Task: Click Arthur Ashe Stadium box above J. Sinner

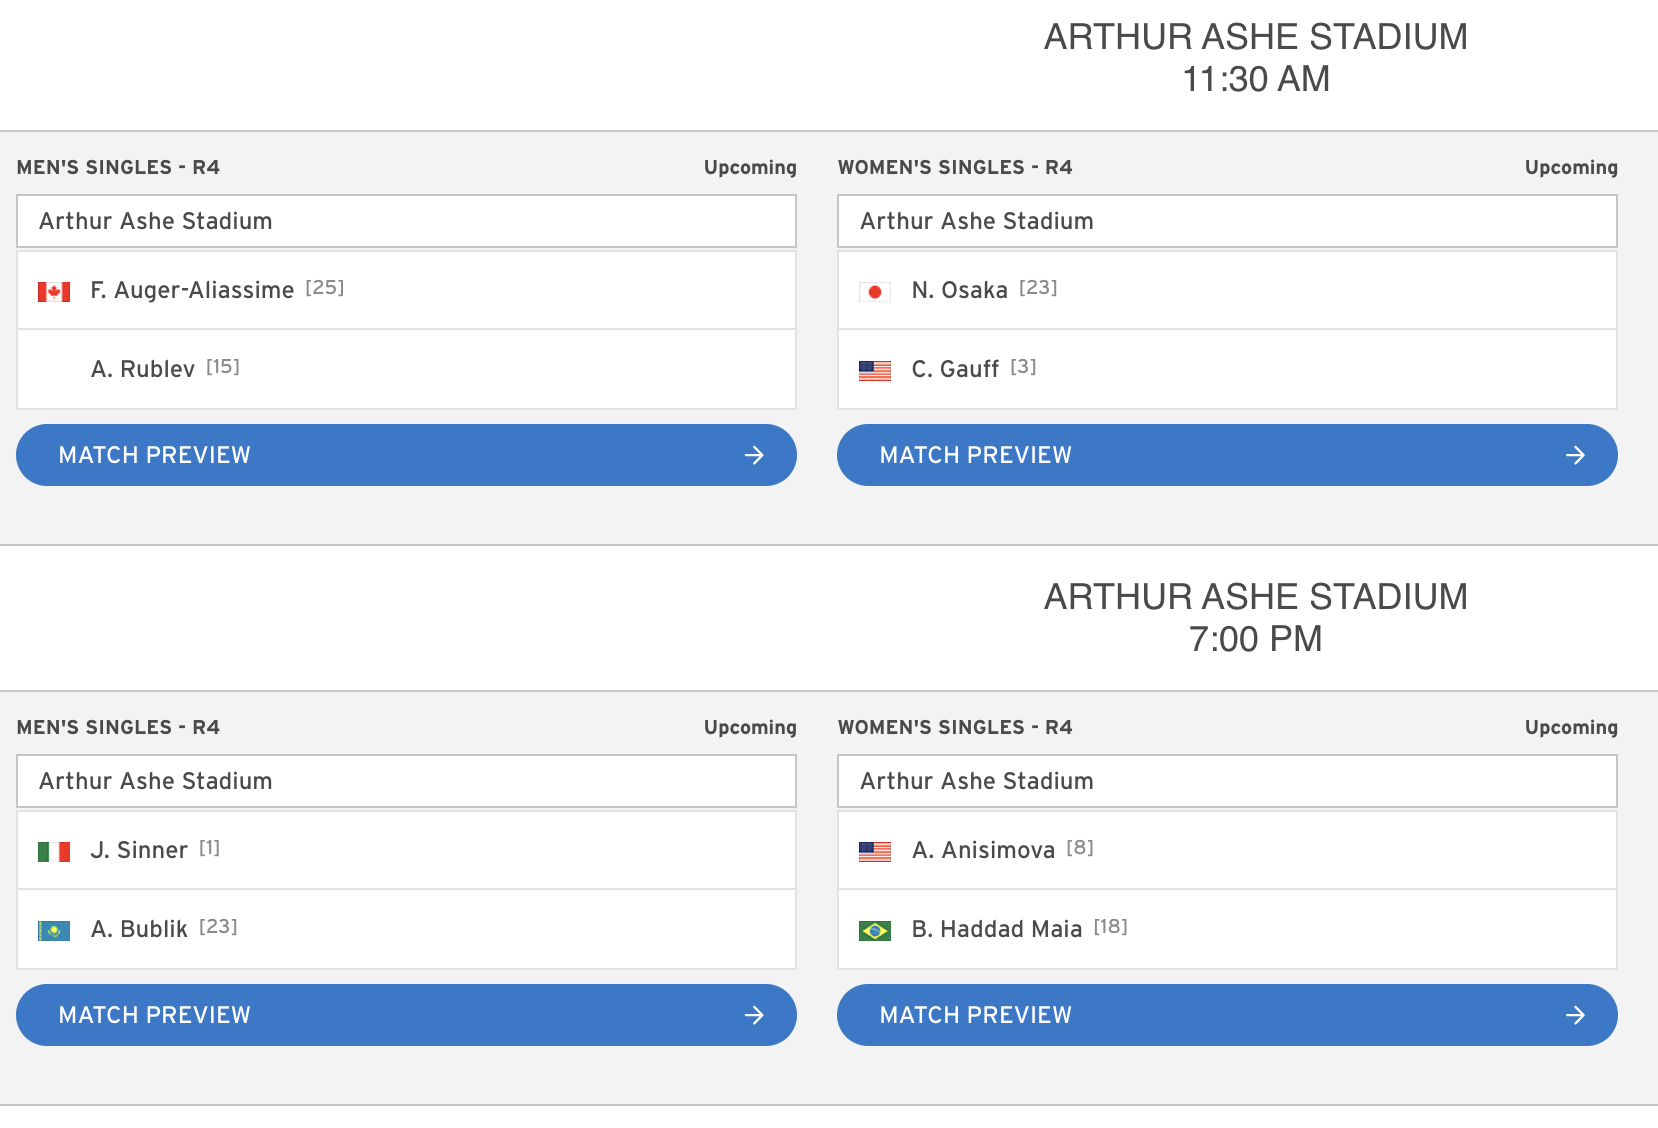Action: pos(406,781)
